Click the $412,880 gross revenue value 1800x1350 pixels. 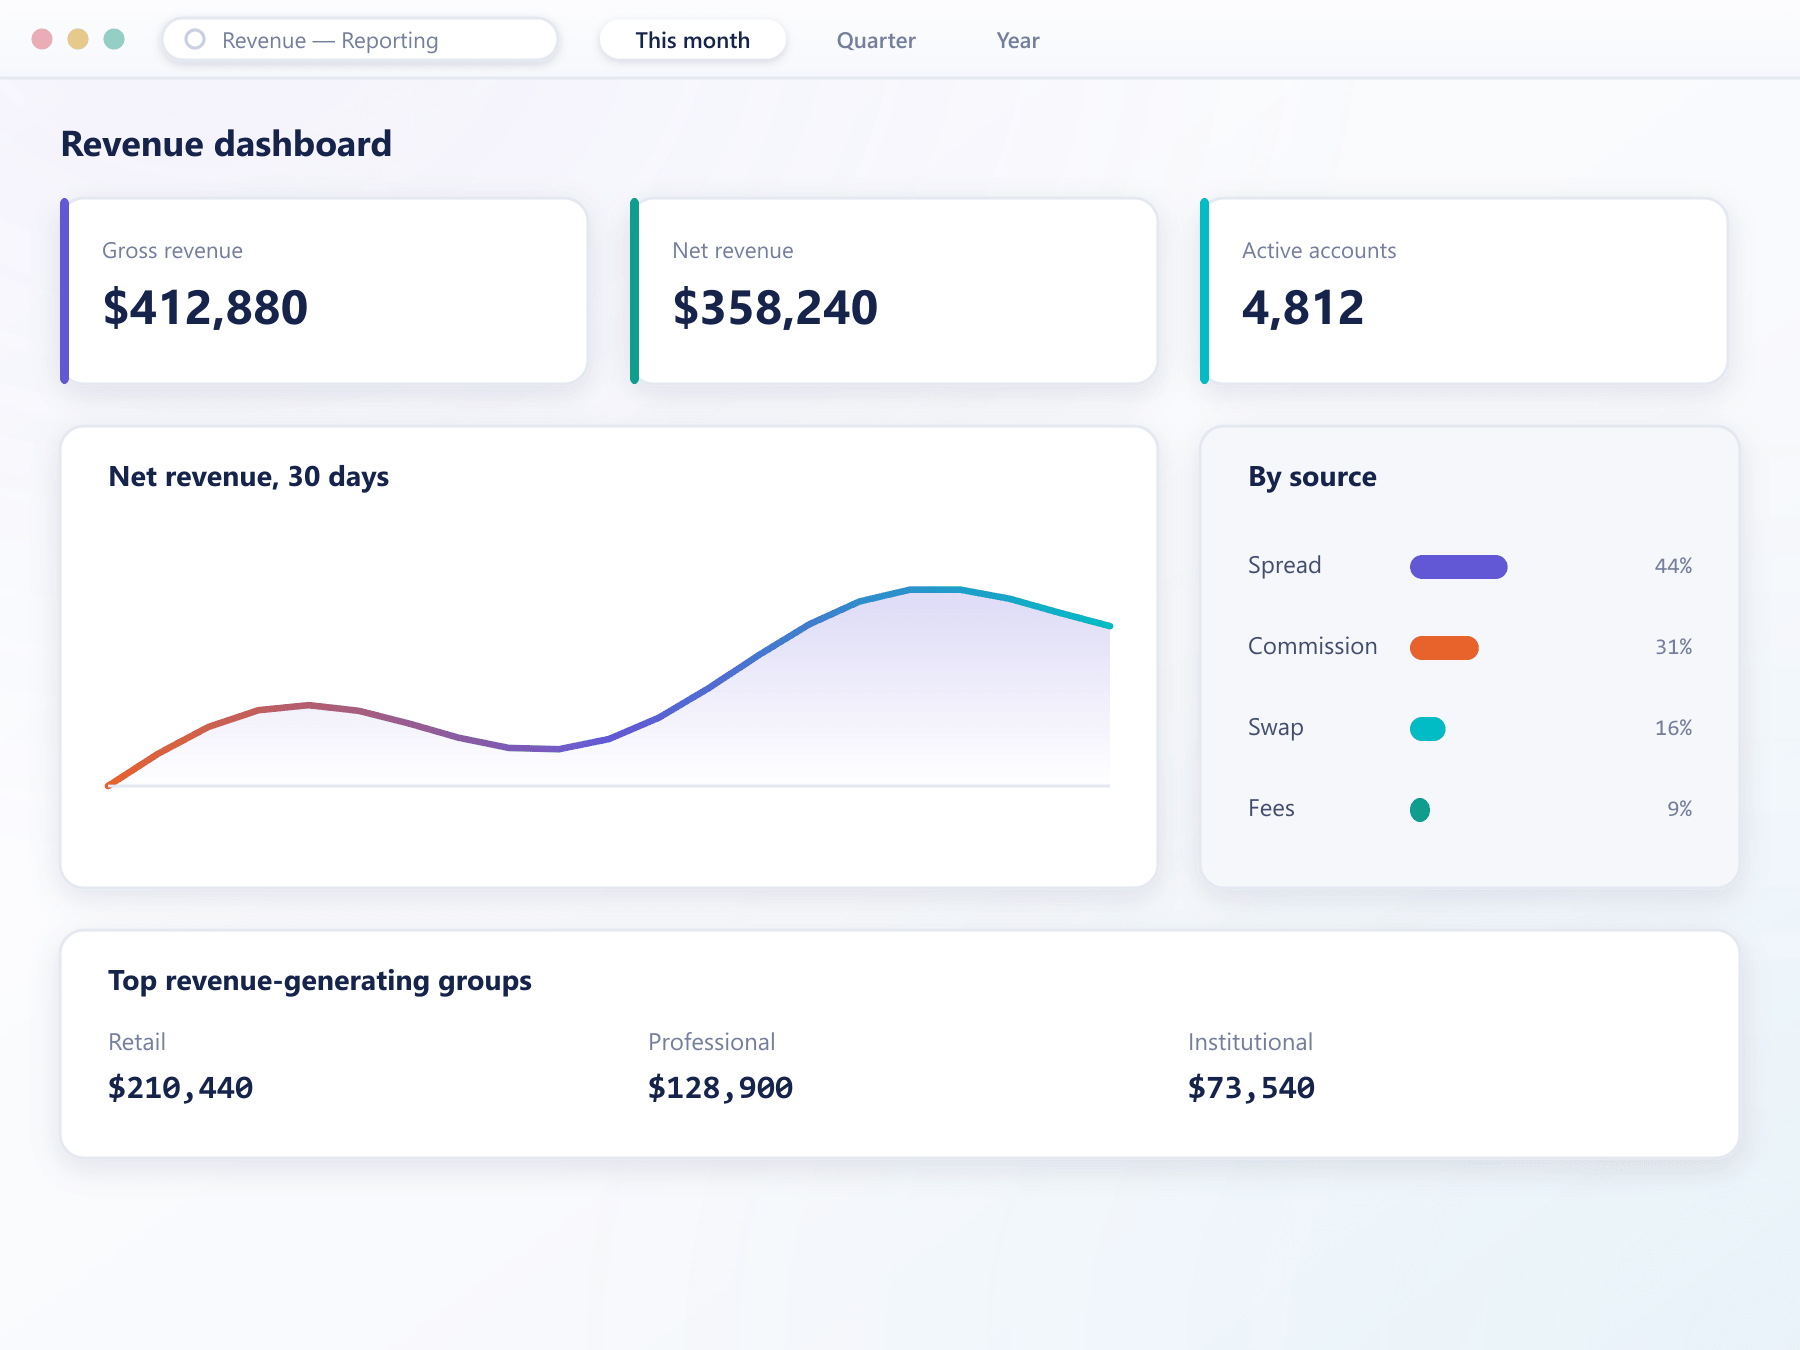[205, 307]
